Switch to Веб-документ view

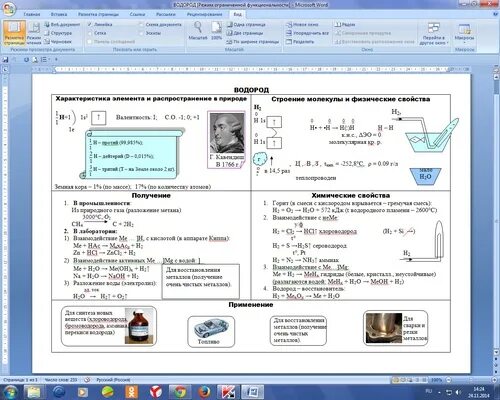62,25
